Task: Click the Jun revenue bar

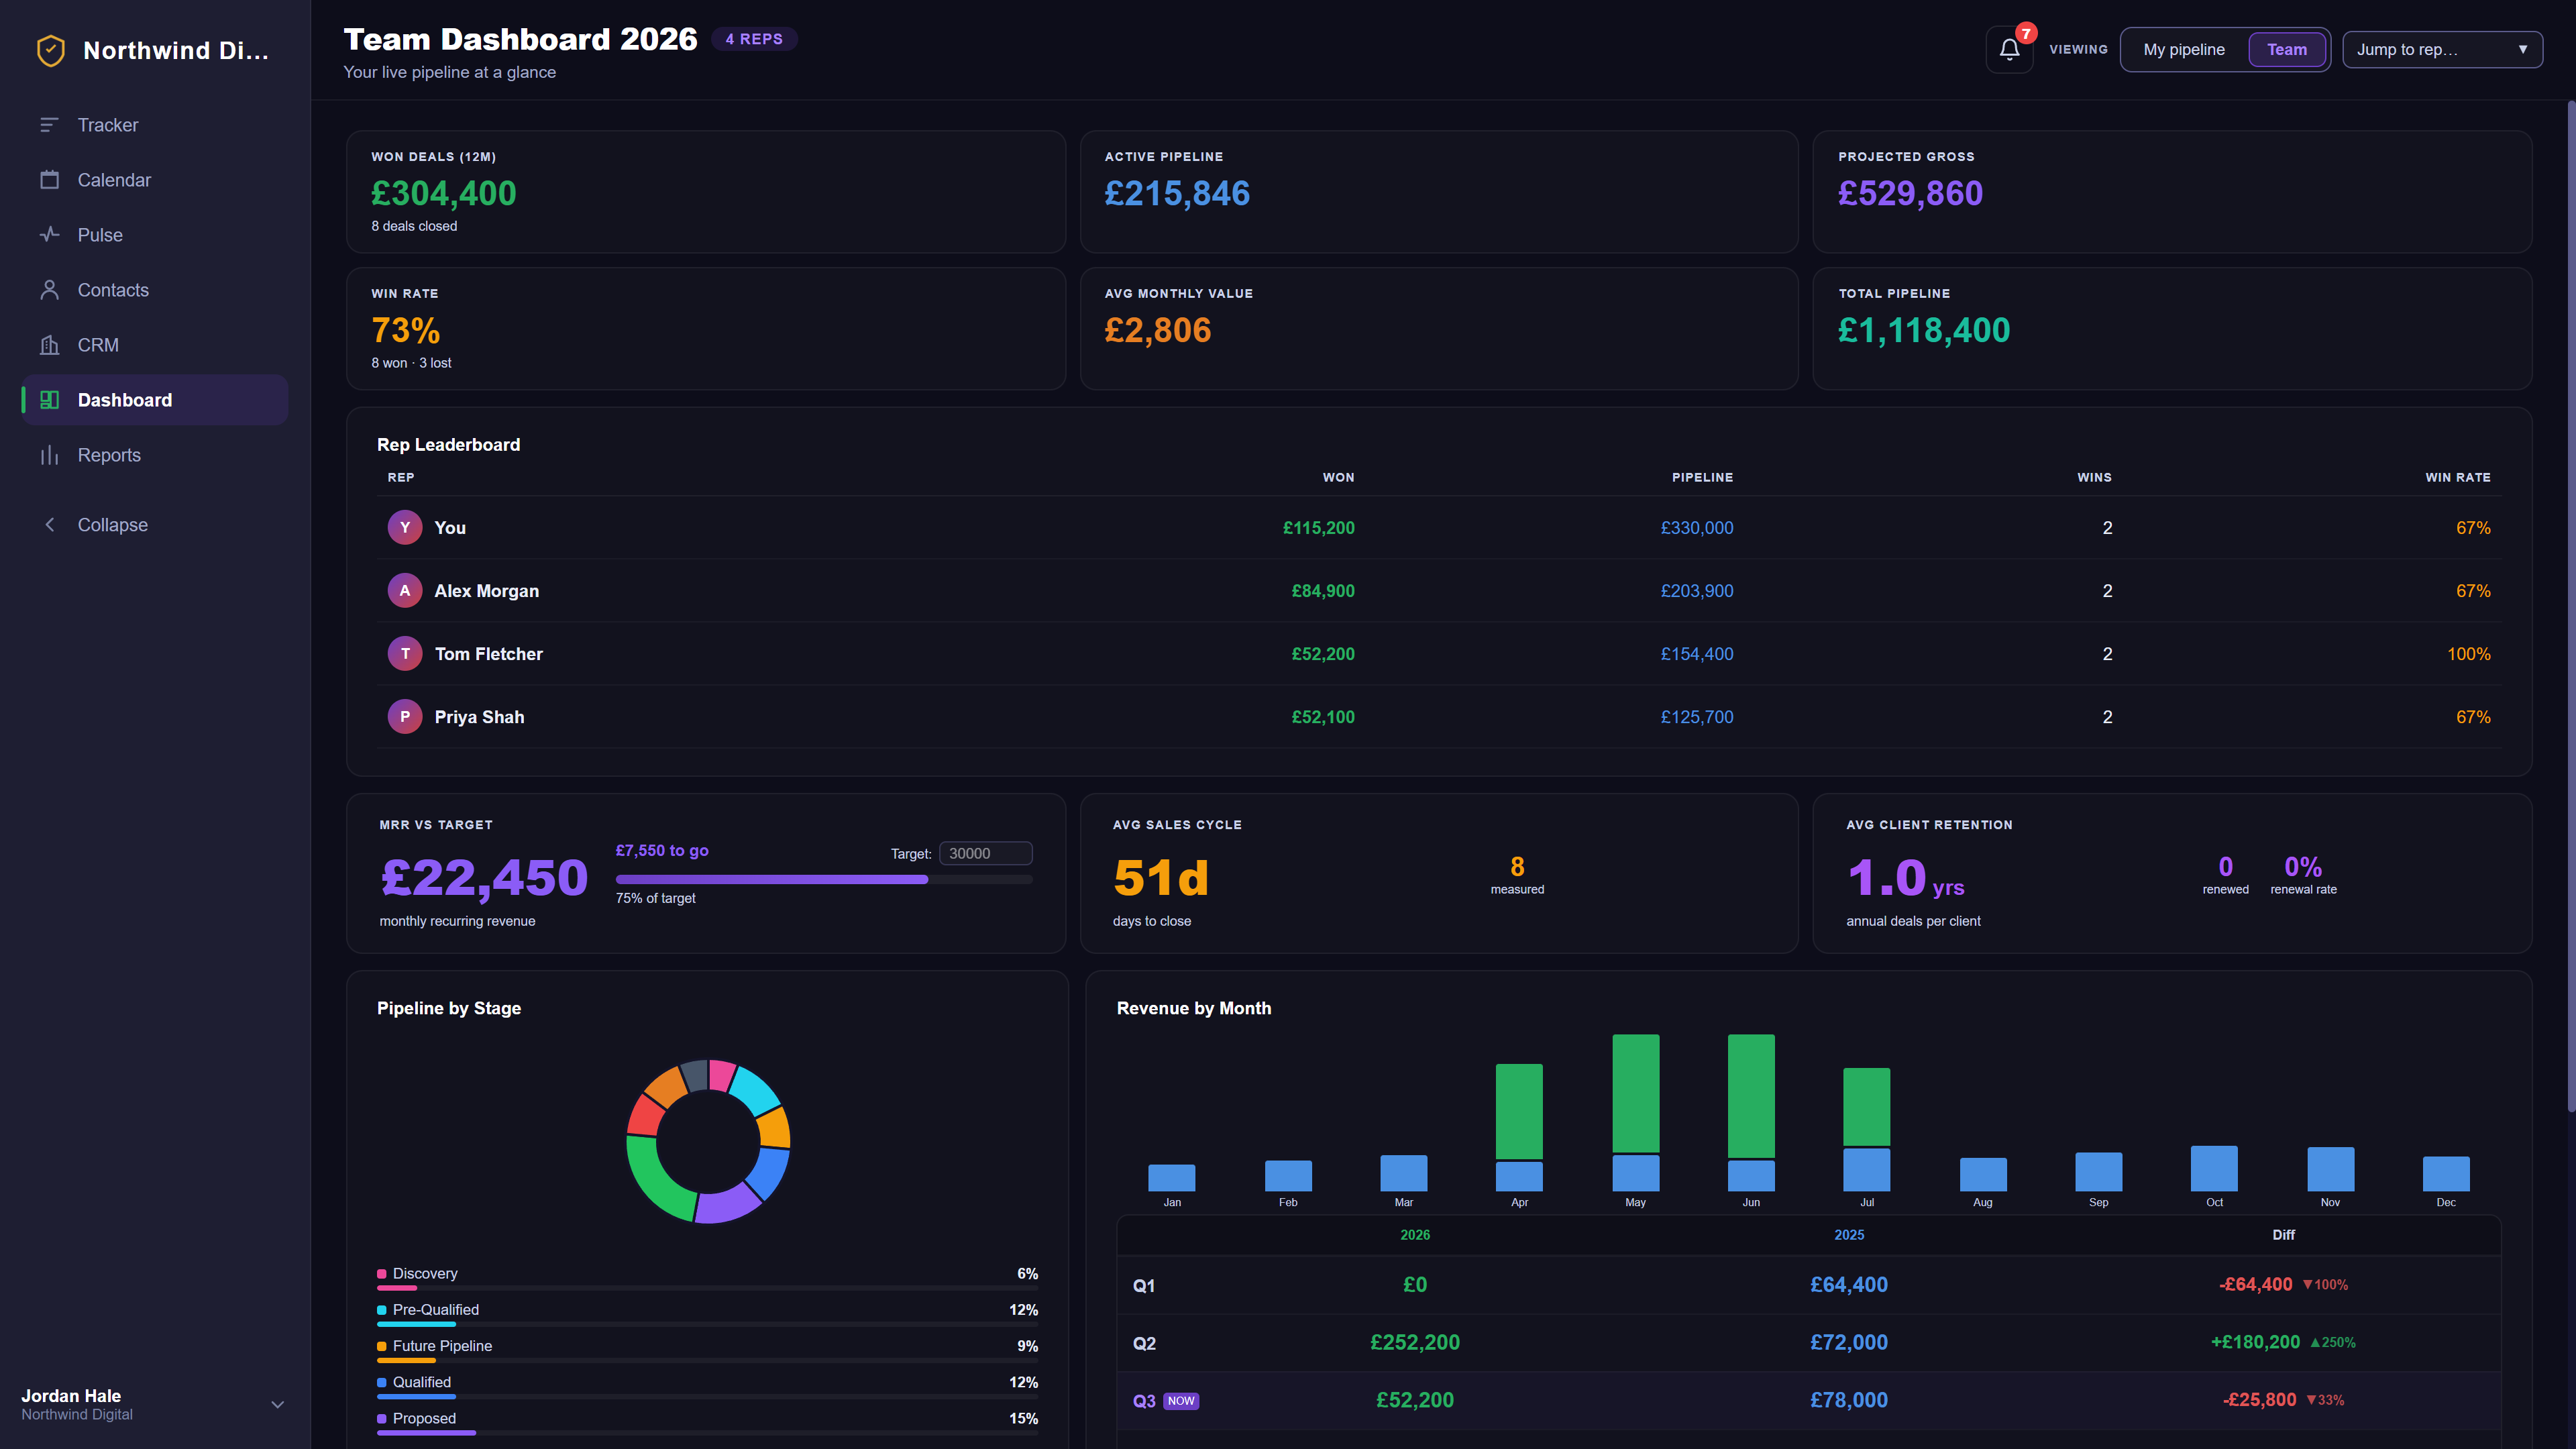Action: [1751, 1112]
